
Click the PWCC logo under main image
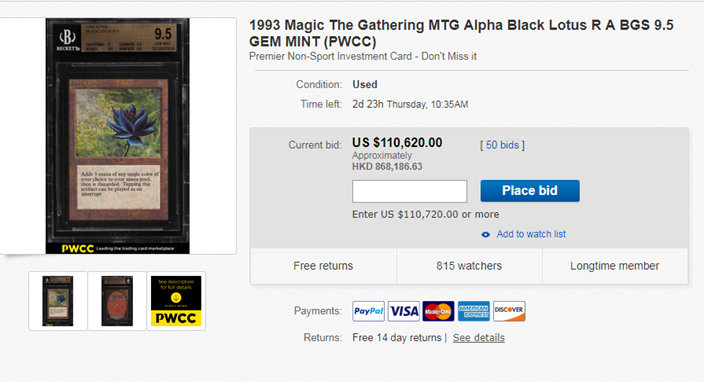pyautogui.click(x=77, y=249)
